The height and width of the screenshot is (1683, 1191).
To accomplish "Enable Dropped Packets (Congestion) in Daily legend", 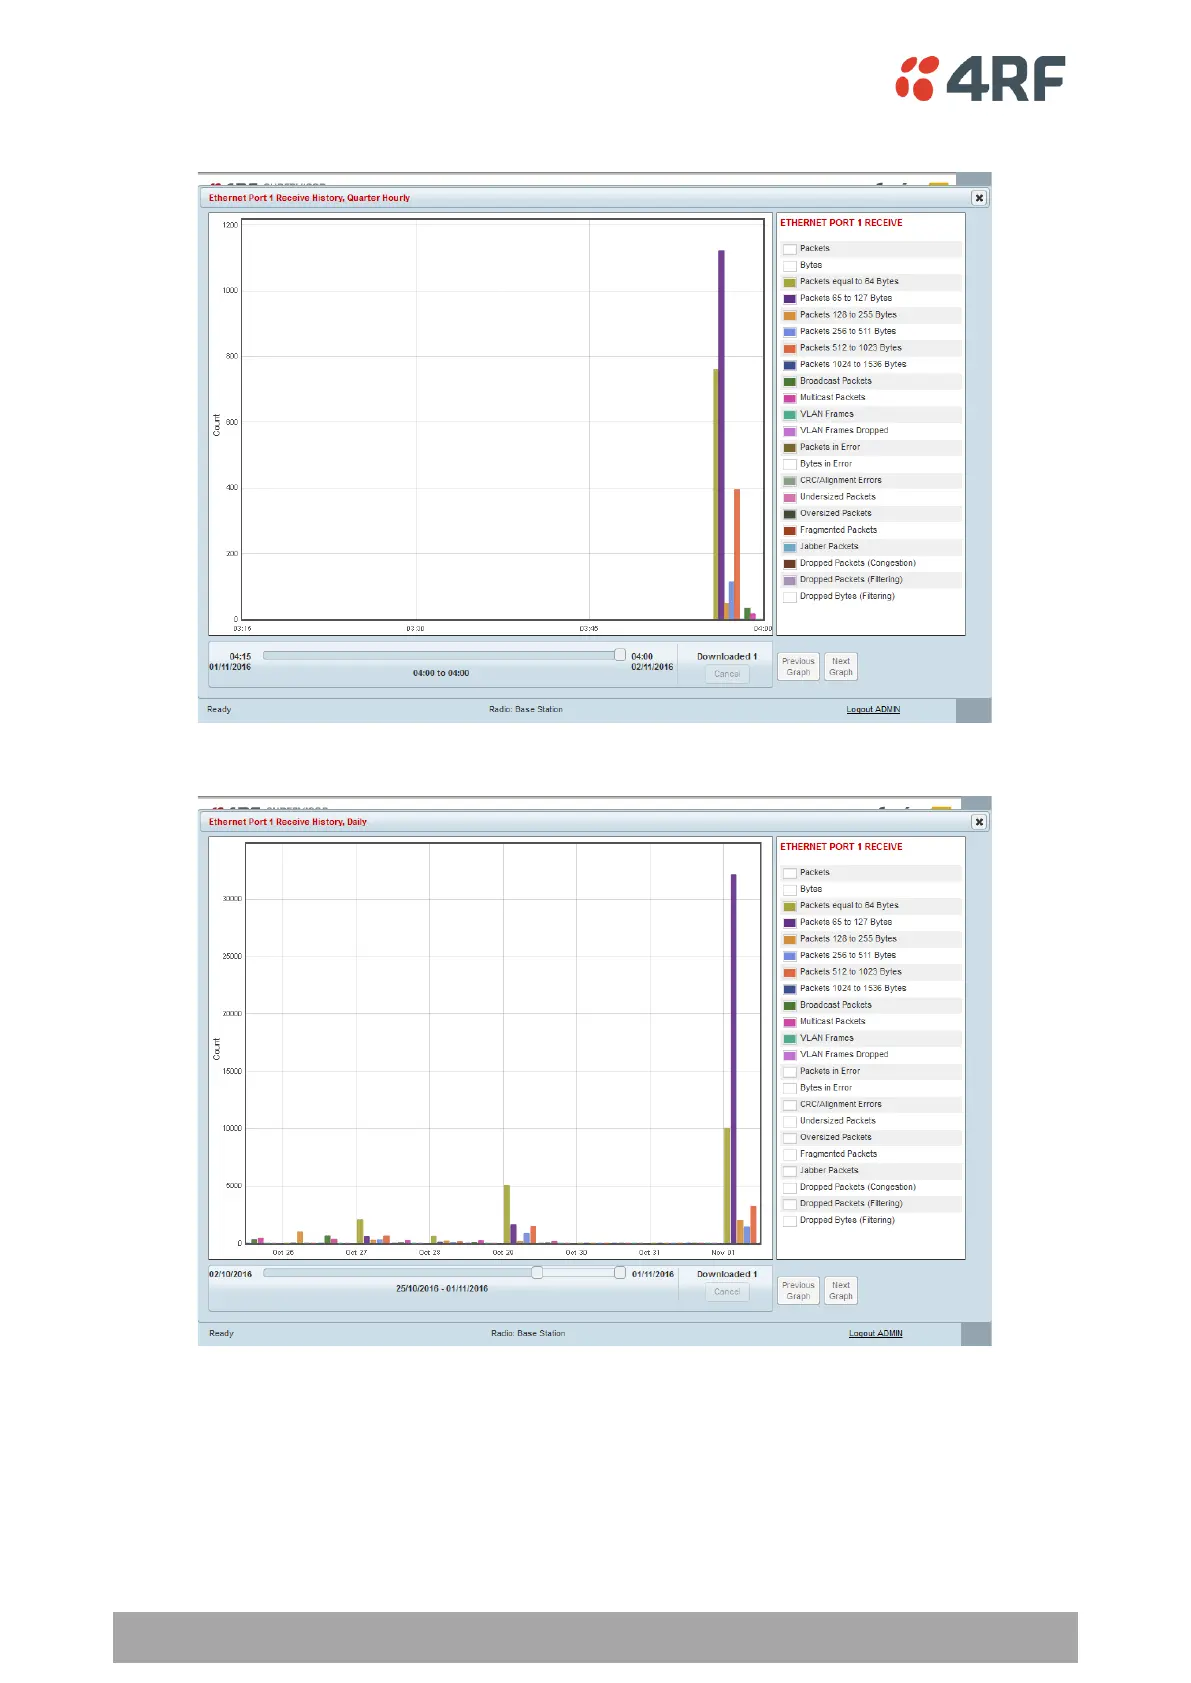I will pyautogui.click(x=789, y=1188).
